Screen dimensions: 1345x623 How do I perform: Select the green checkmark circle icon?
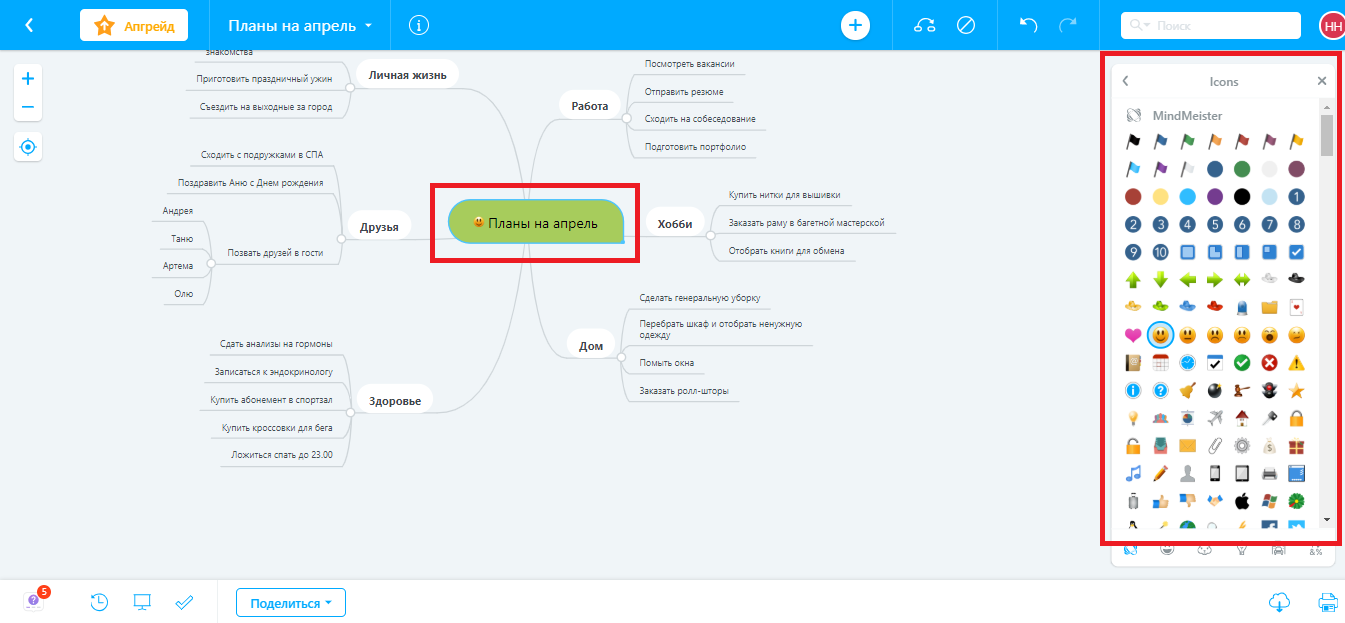click(1242, 363)
